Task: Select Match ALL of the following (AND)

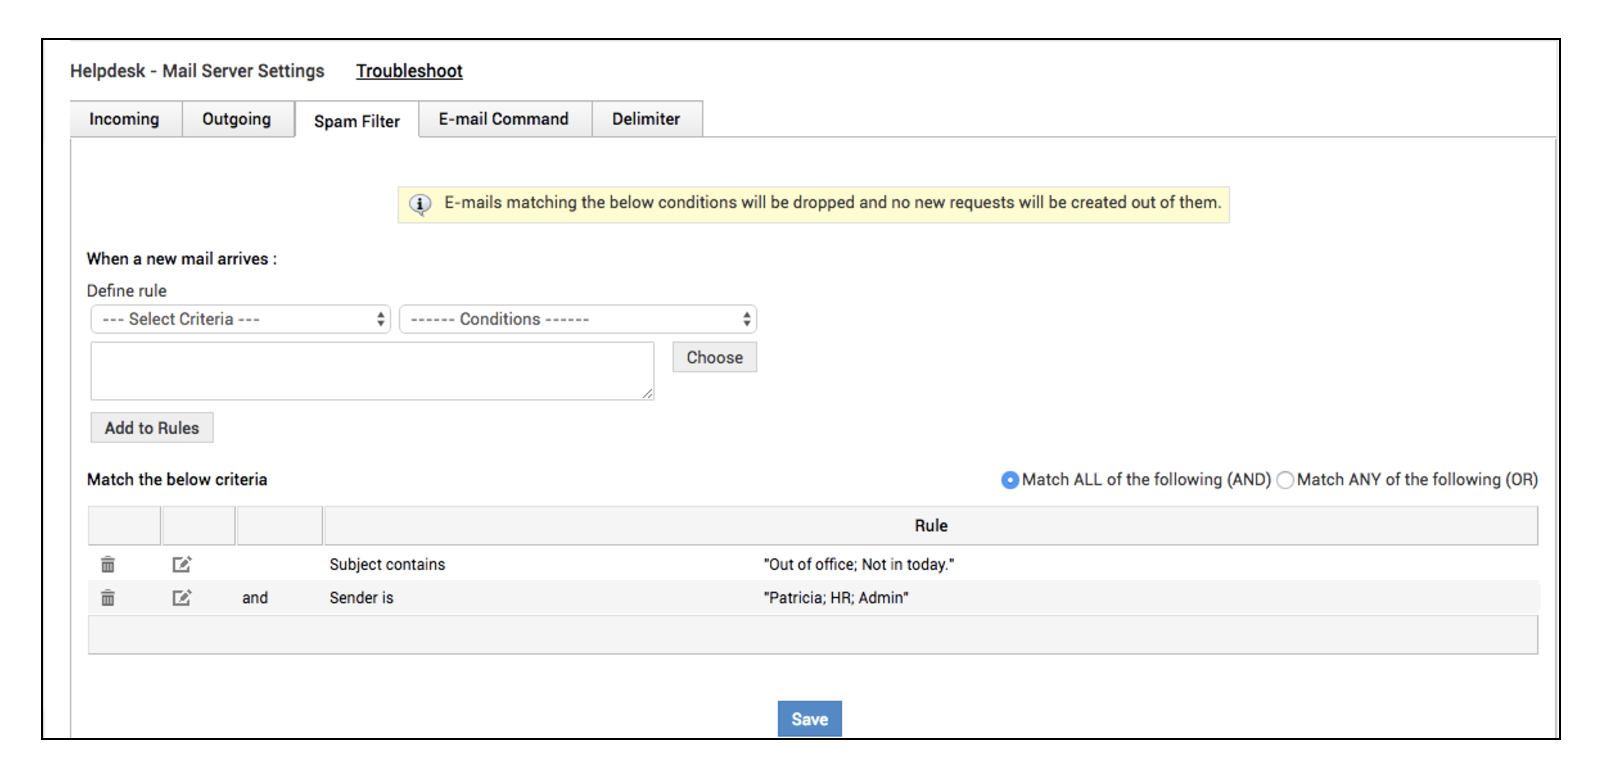Action: pyautogui.click(x=1010, y=480)
